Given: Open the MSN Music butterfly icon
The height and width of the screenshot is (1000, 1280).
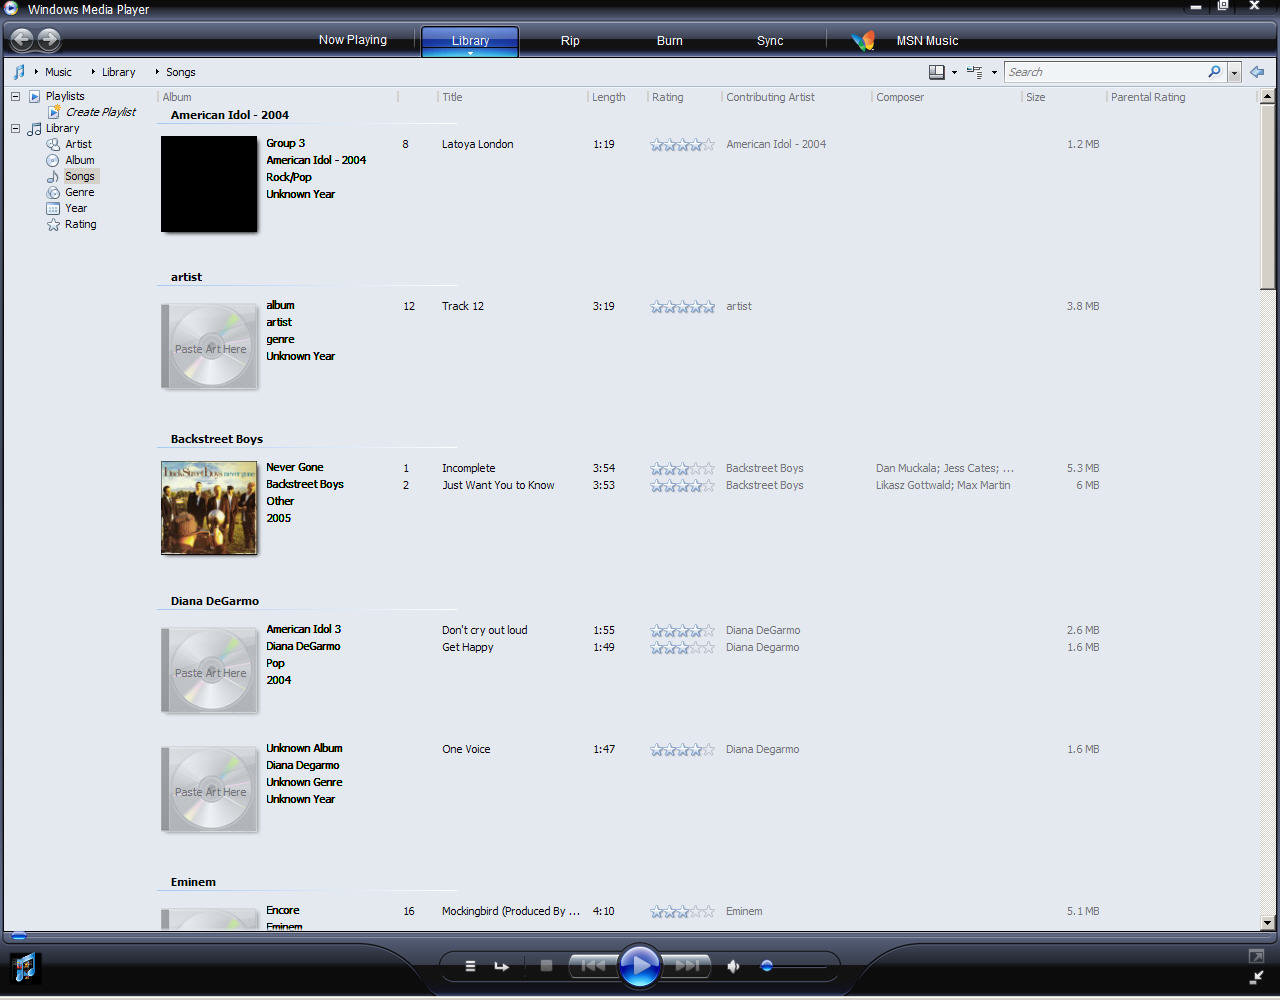Looking at the screenshot, I should click(x=863, y=40).
